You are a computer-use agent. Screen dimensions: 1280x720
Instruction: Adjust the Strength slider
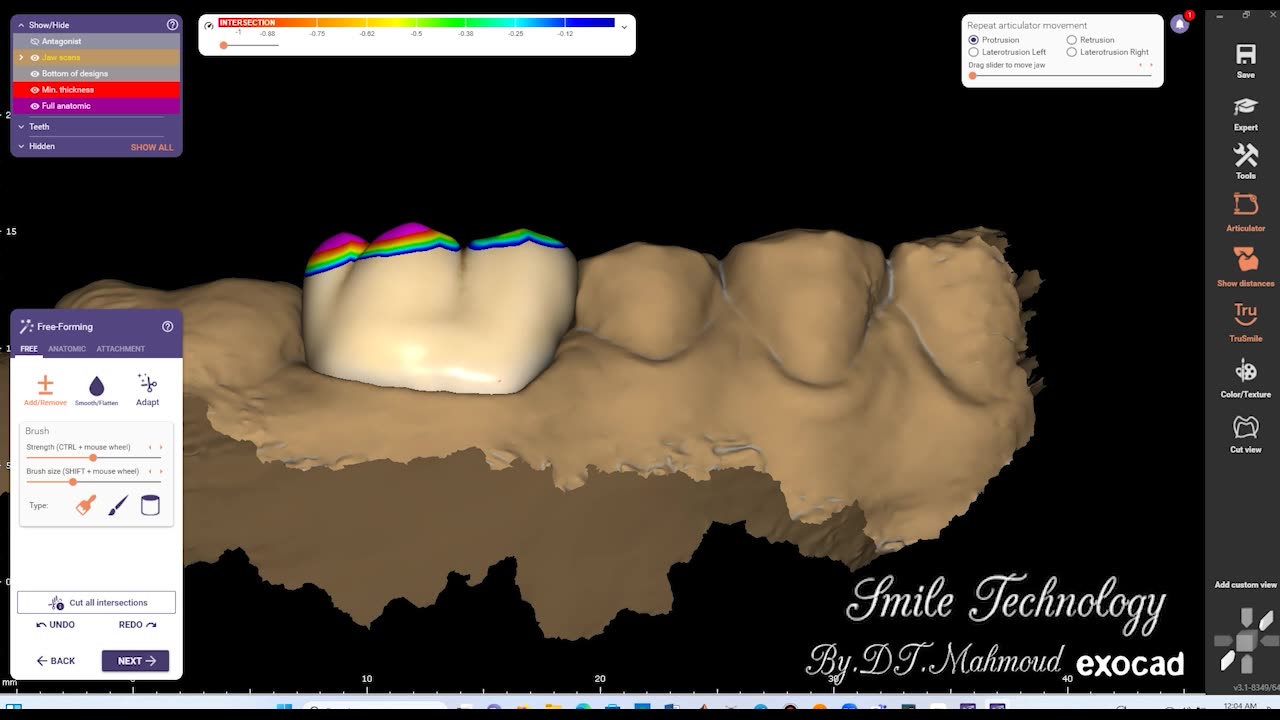click(93, 458)
